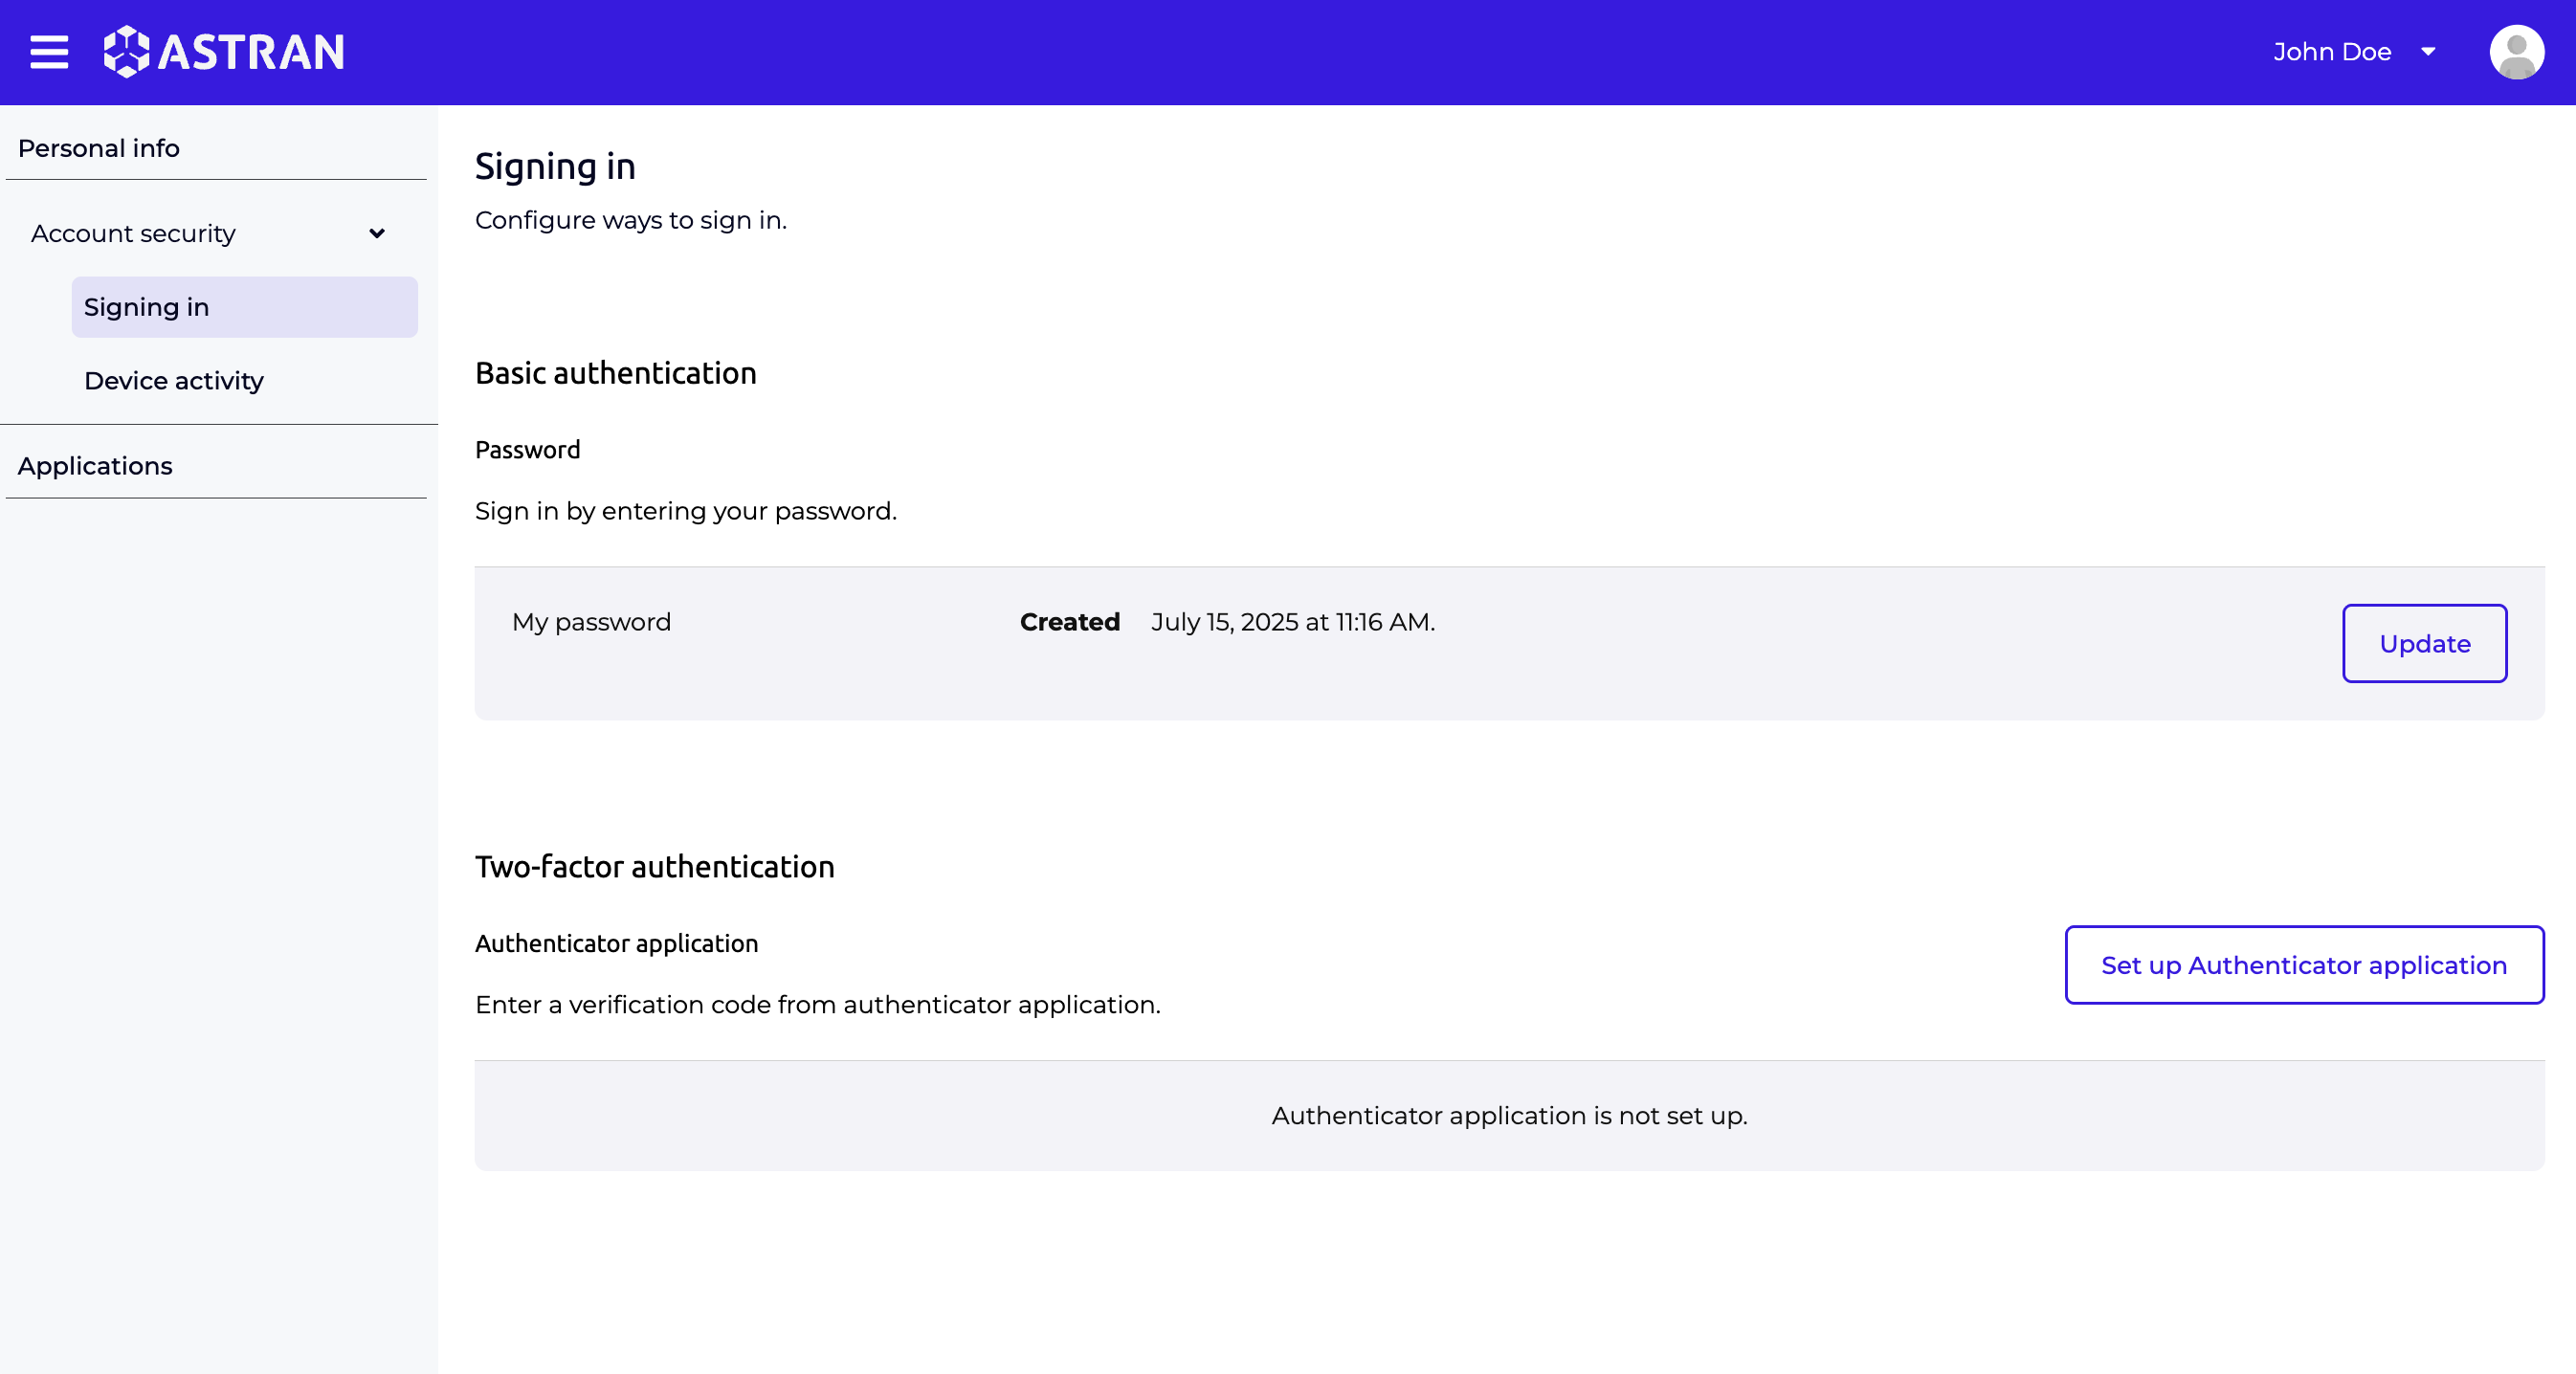Collapse the Account security section
Screen dimensions: 2576x1374
coord(378,233)
